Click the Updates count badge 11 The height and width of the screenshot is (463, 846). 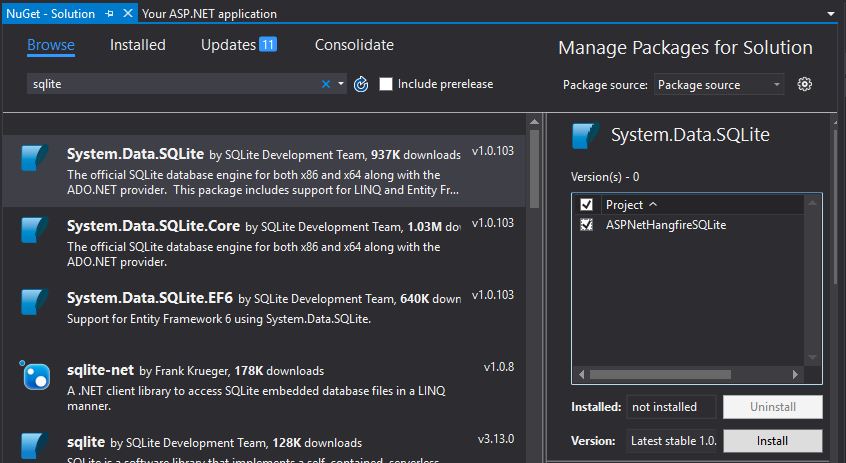click(x=268, y=44)
